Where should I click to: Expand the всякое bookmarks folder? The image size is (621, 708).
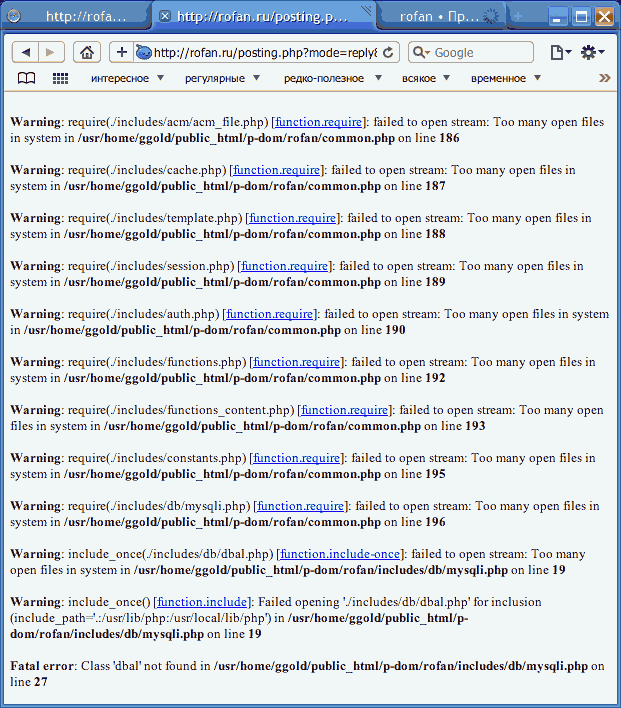pos(426,79)
